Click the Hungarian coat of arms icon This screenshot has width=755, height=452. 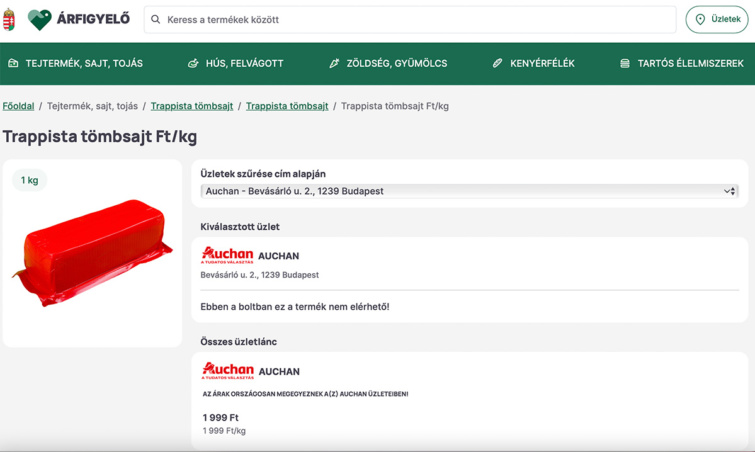[10, 19]
